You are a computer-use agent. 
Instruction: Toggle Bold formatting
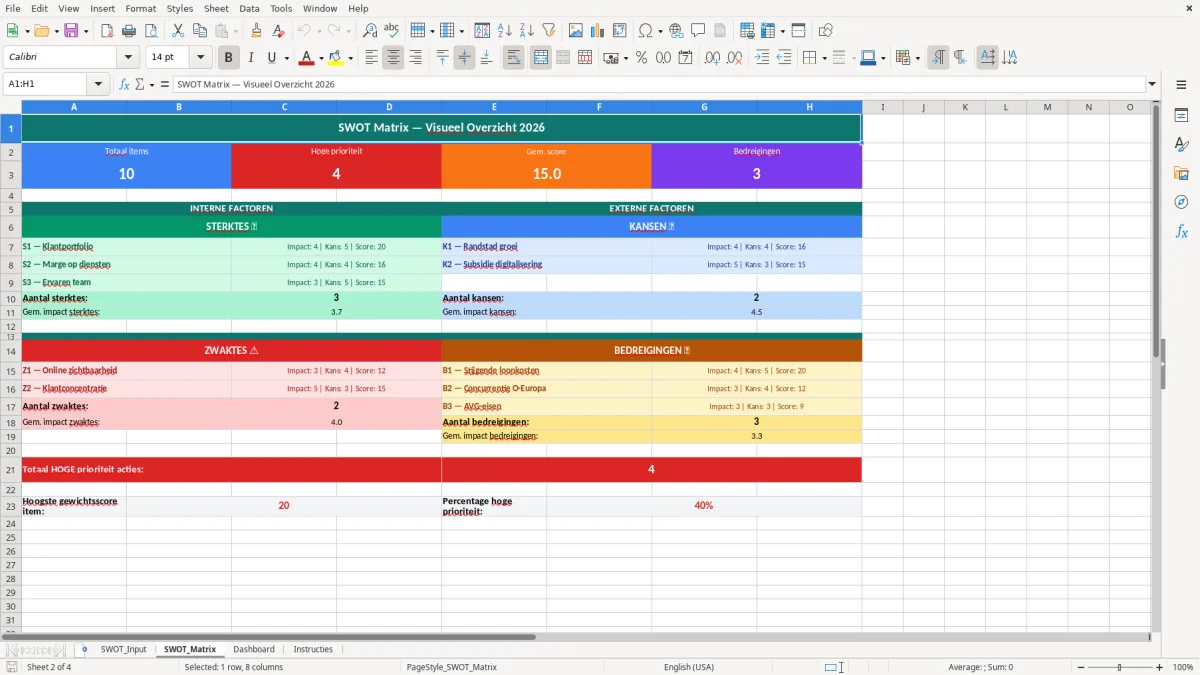[228, 58]
